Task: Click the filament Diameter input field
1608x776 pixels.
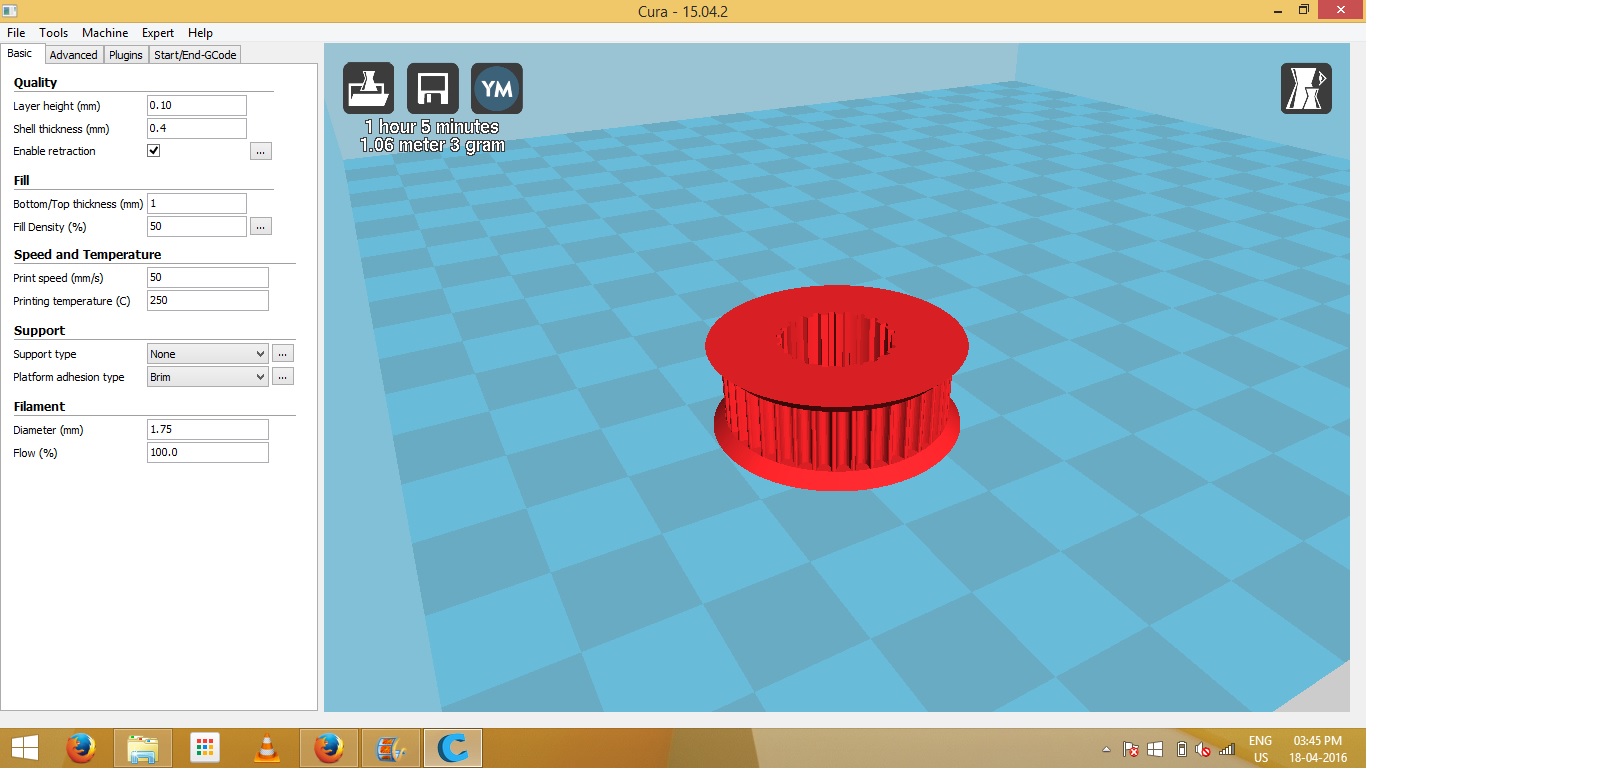Action: tap(208, 430)
